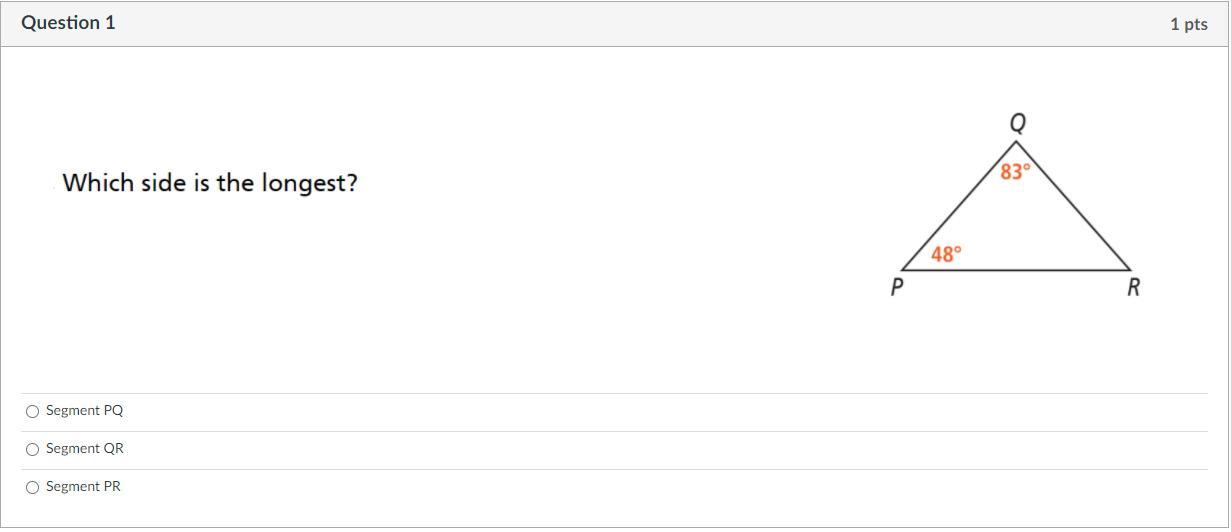Click vertex label R below the triangle
The height and width of the screenshot is (532, 1231).
tap(1133, 288)
